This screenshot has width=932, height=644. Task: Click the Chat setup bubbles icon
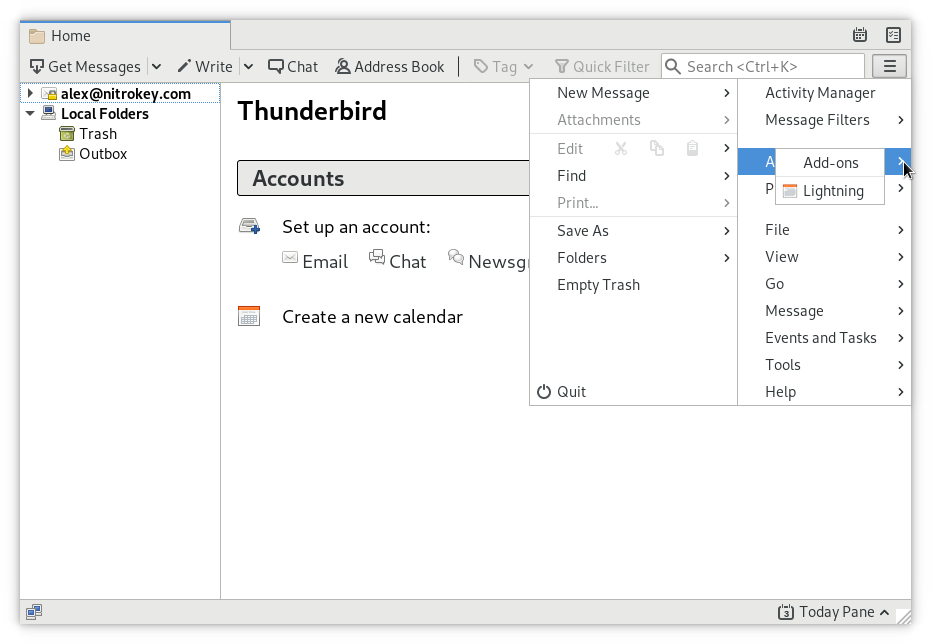377,256
